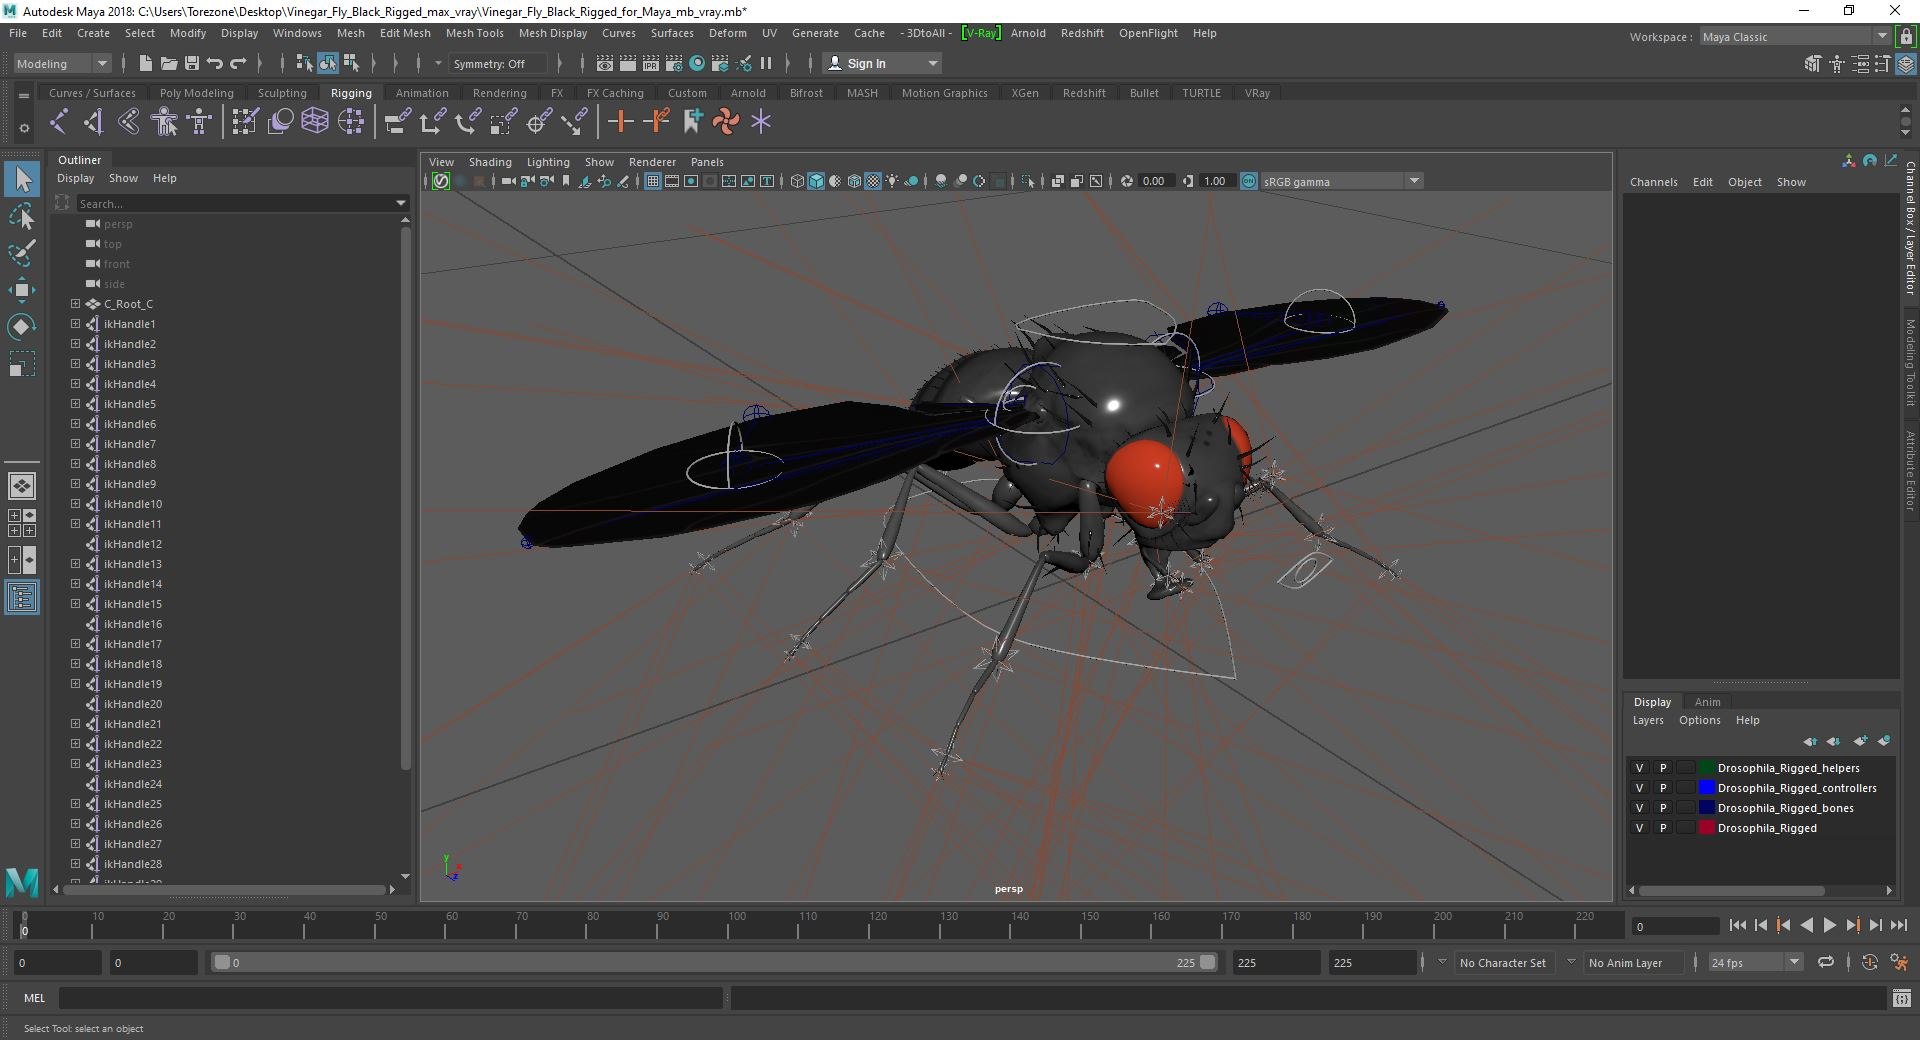The height and width of the screenshot is (1040, 1920).
Task: Click the Outliner search field
Action: 241,203
